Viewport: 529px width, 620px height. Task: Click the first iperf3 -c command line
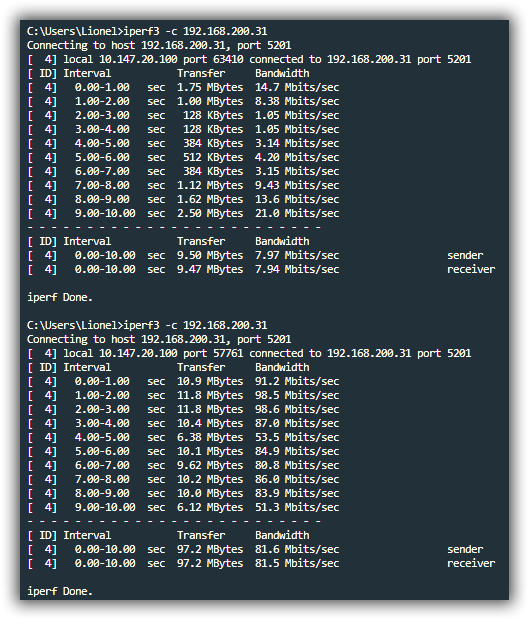click(x=147, y=31)
